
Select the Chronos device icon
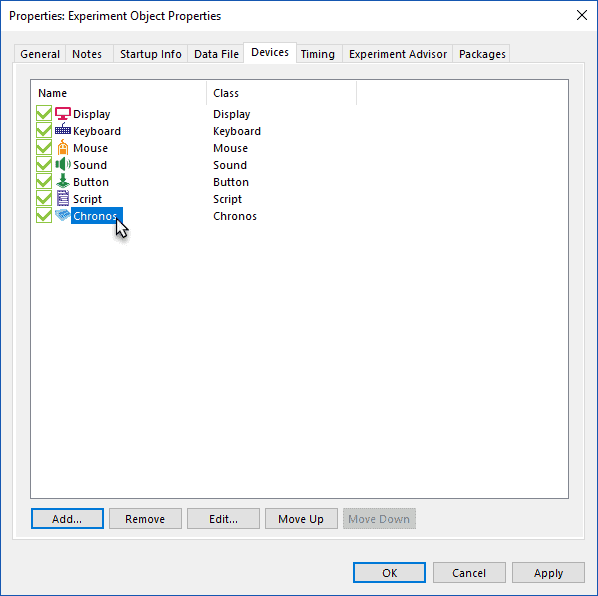coord(63,215)
